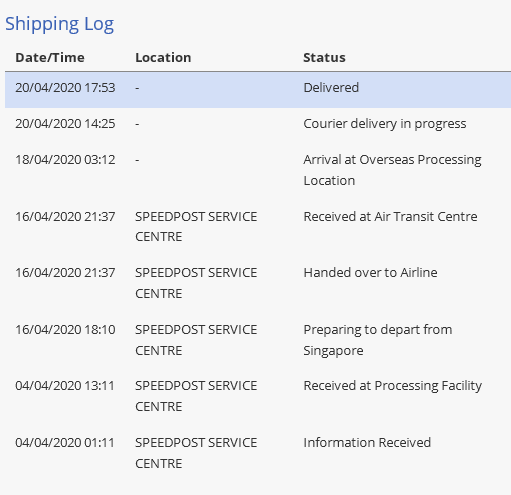Click Received at Processing Facility status
Screen dimensions: 511x495
[393, 386]
